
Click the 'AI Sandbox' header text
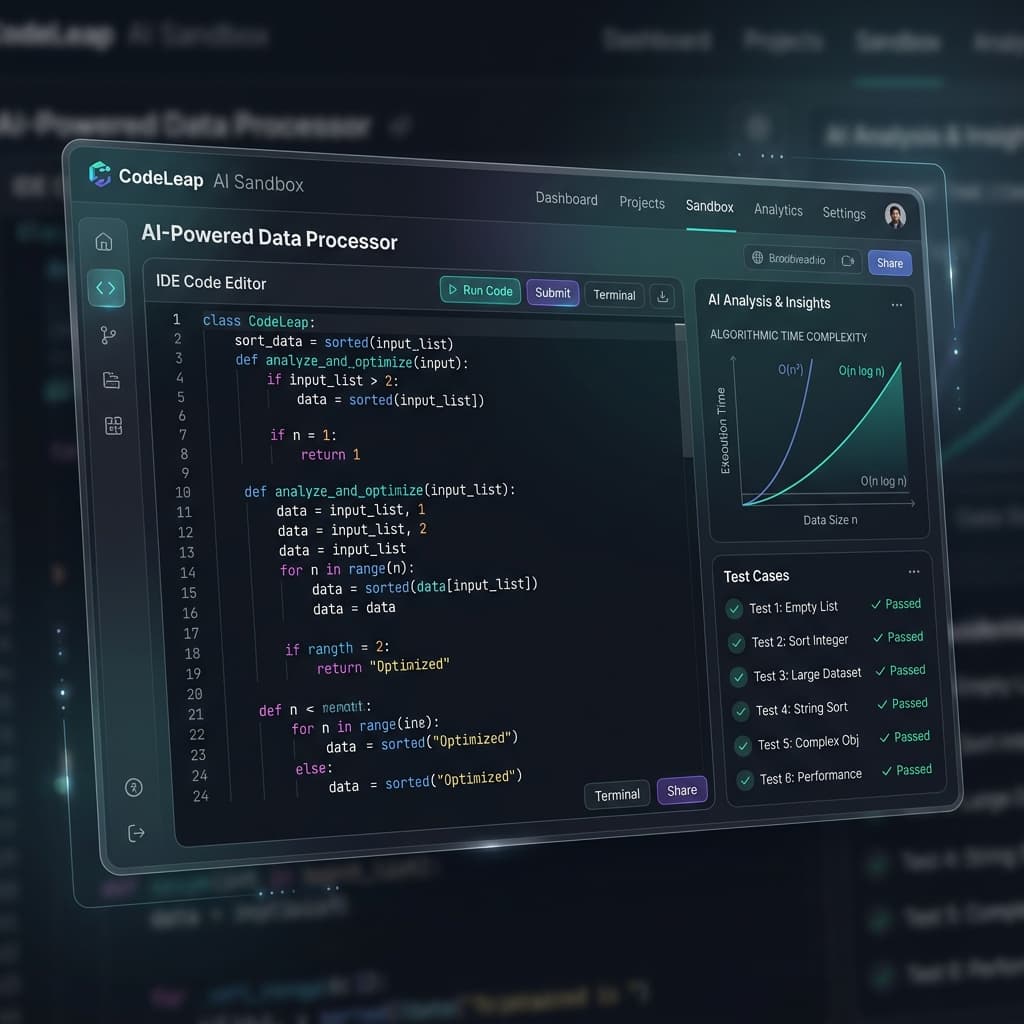pos(259,183)
